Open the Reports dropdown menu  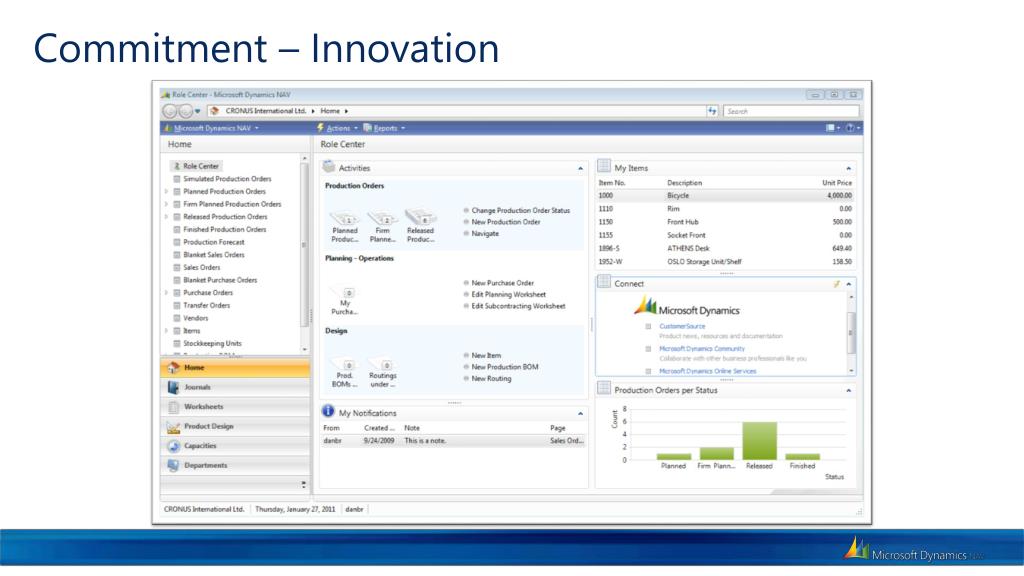pyautogui.click(x=385, y=128)
